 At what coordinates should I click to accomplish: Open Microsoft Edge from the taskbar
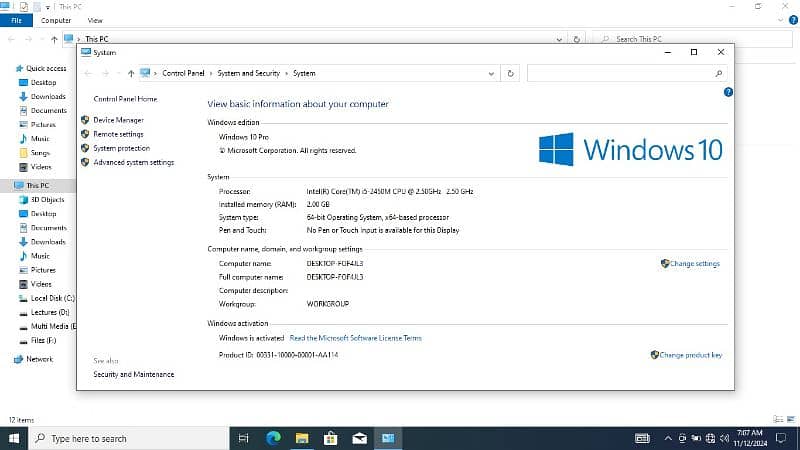tap(274, 438)
